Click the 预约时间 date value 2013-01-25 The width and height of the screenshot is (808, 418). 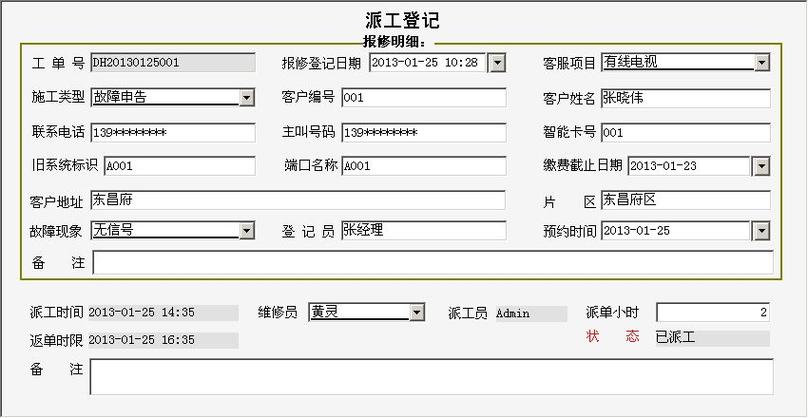click(x=678, y=231)
